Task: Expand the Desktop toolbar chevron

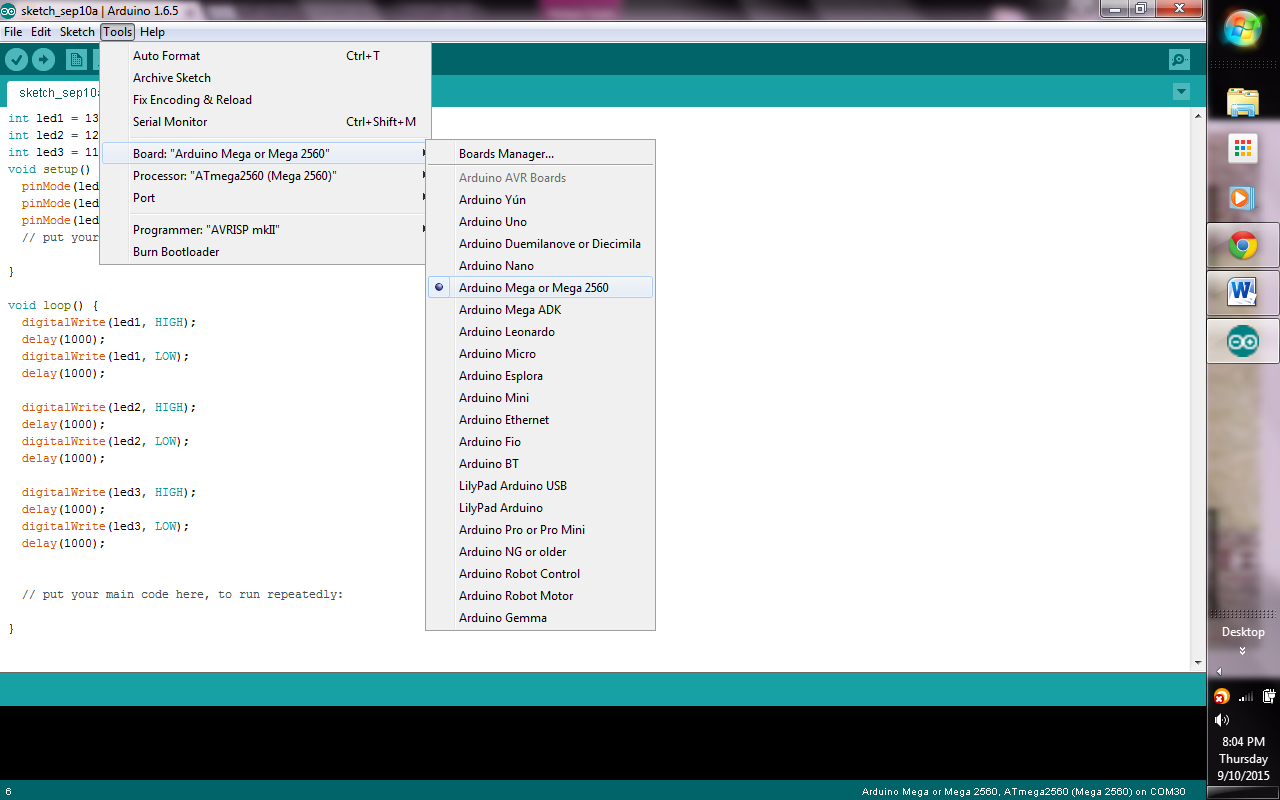Action: click(x=1242, y=650)
